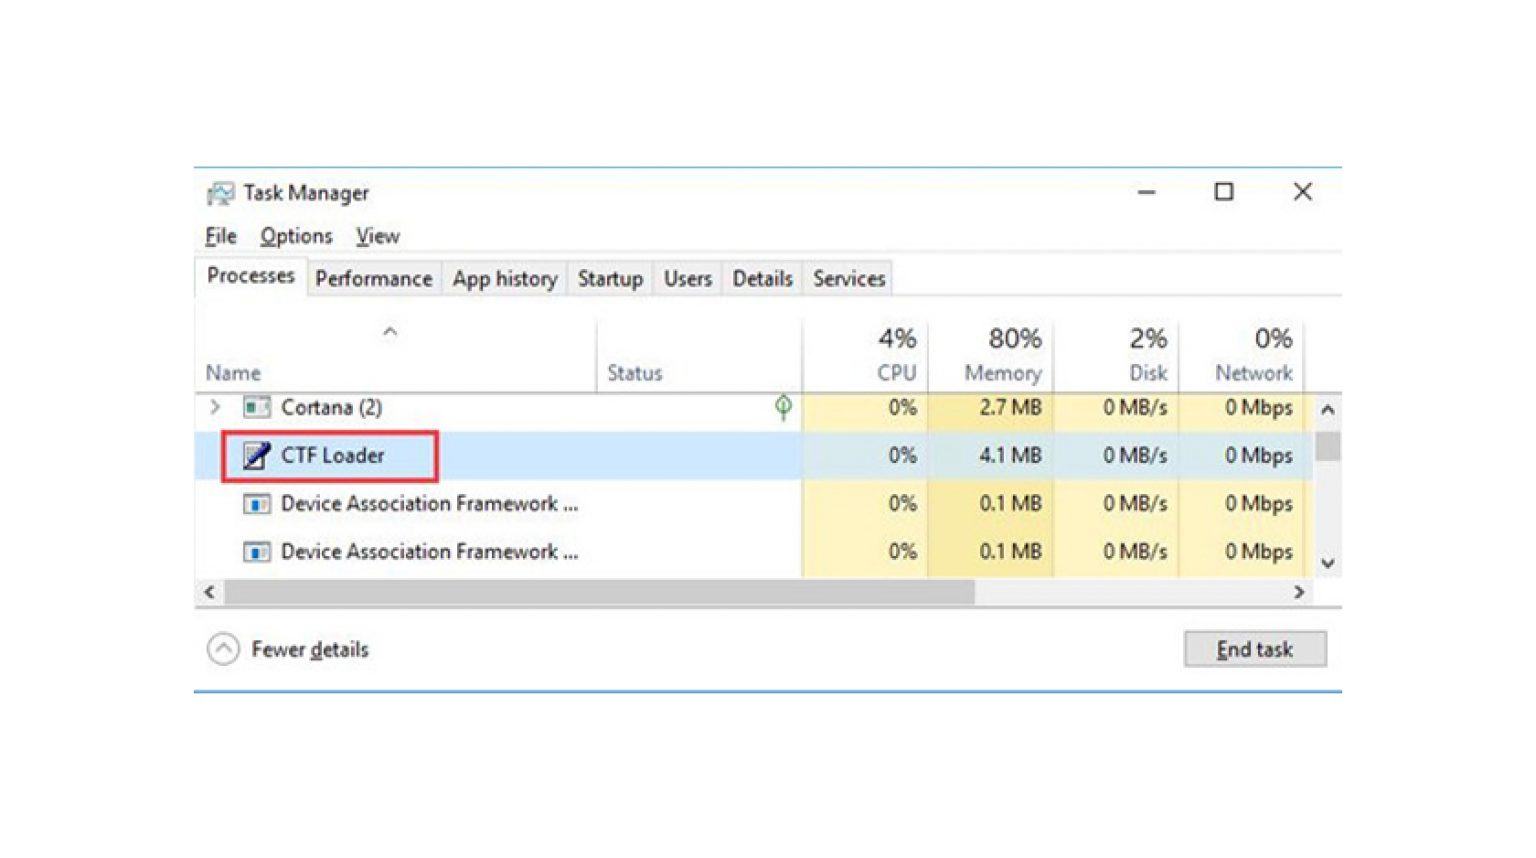Click the sort arrow above the Name column
The width and height of the screenshot is (1536, 858).
(x=388, y=332)
